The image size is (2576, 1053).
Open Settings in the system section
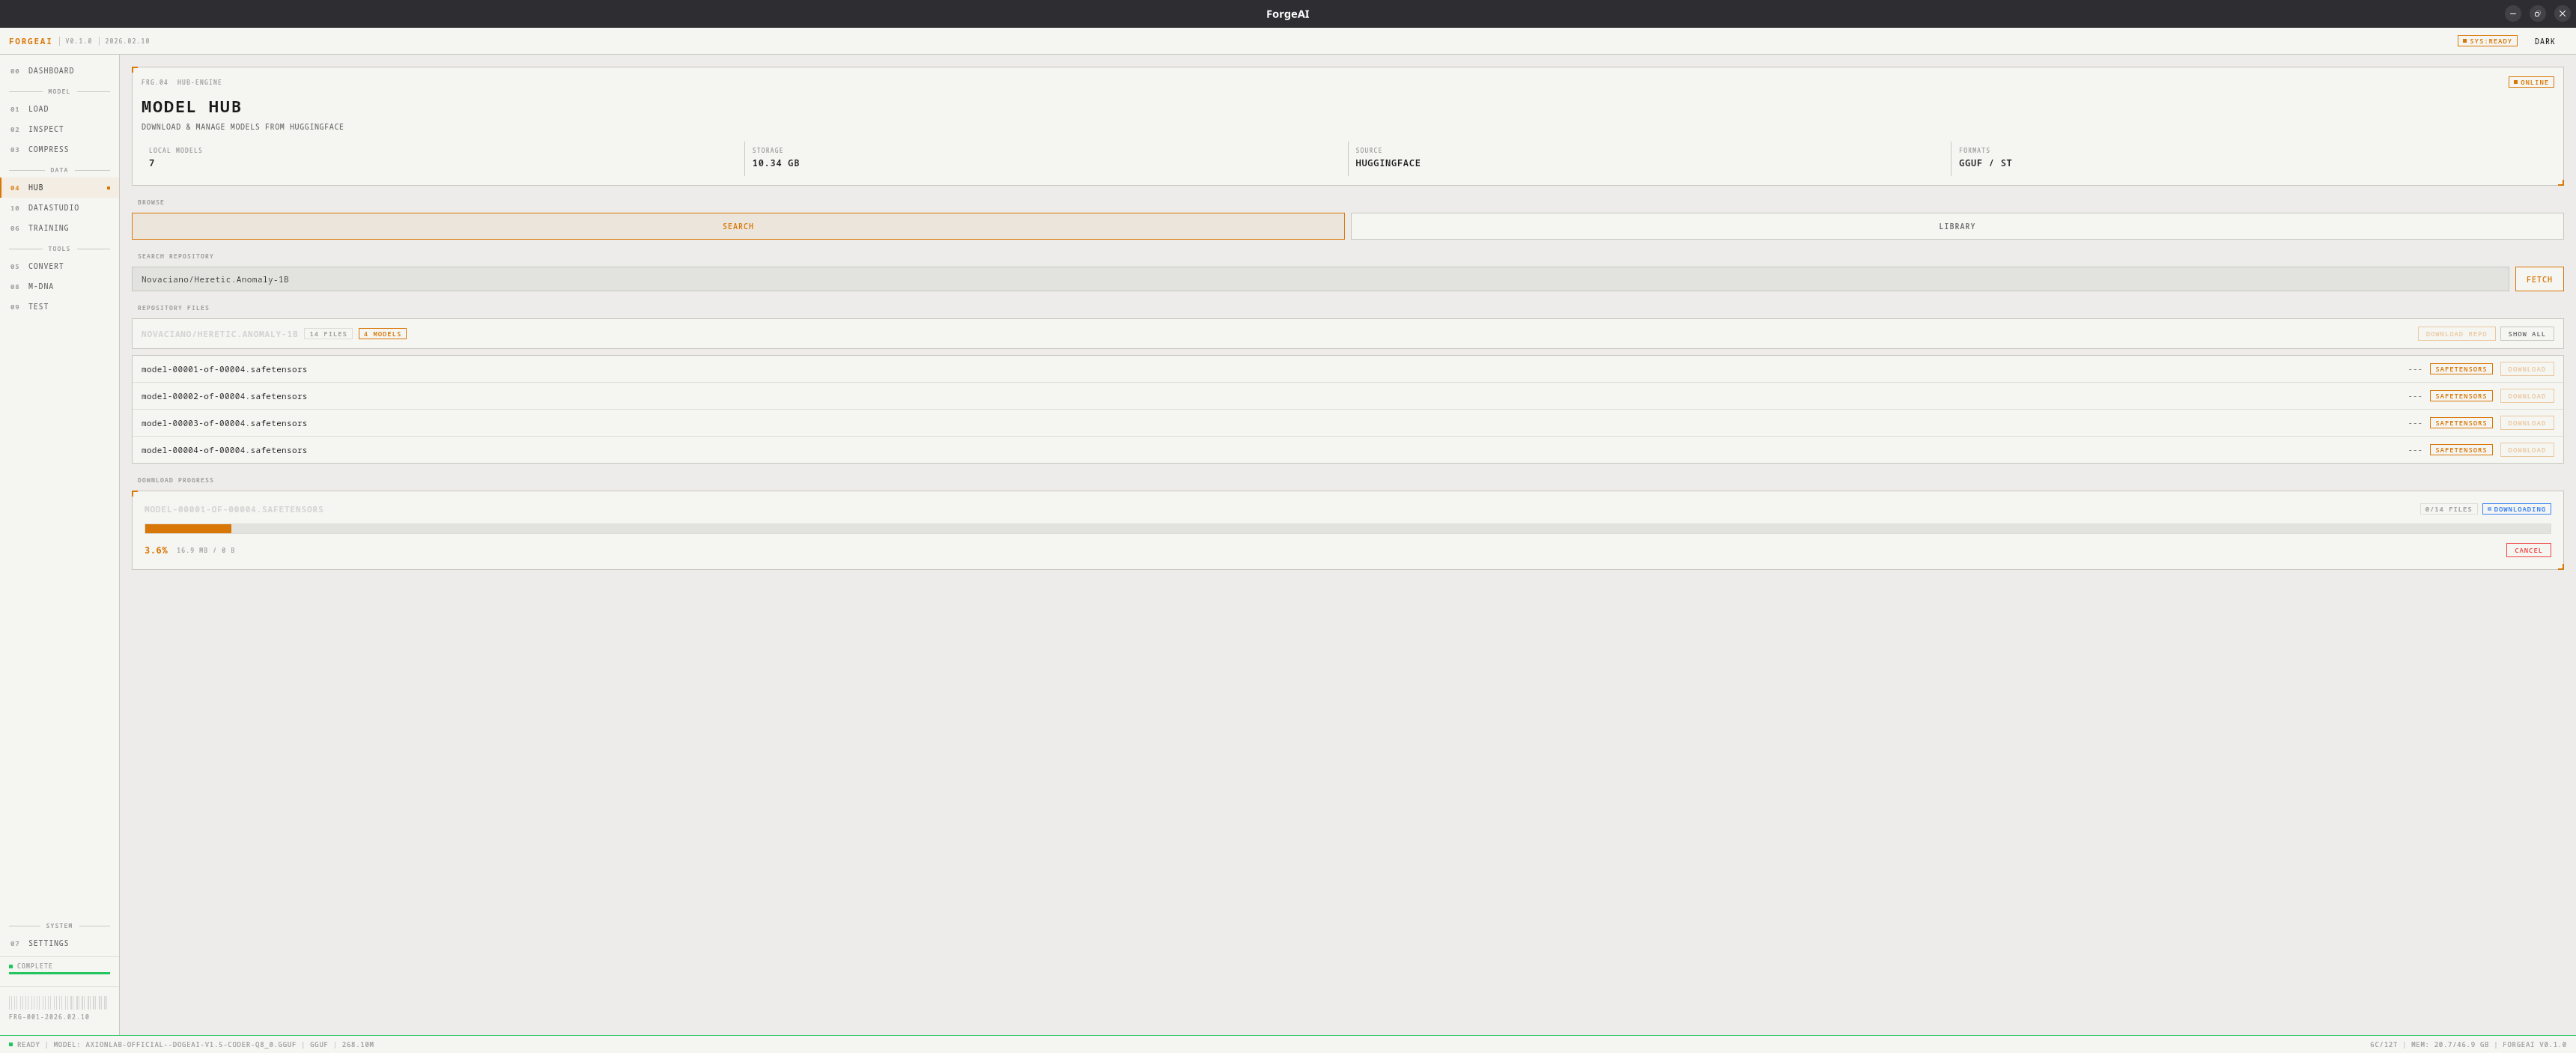pyautogui.click(x=48, y=943)
